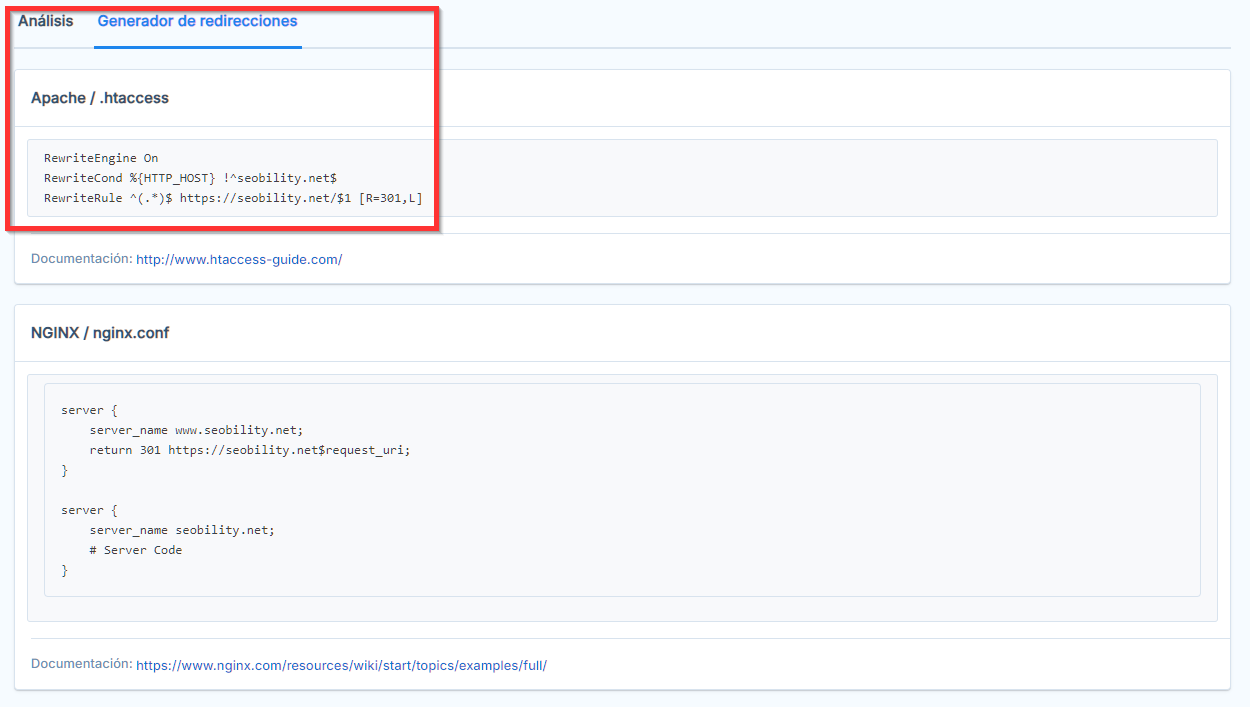The image size is (1250, 707).
Task: Open the nginx.com documentation link
Action: tap(341, 665)
